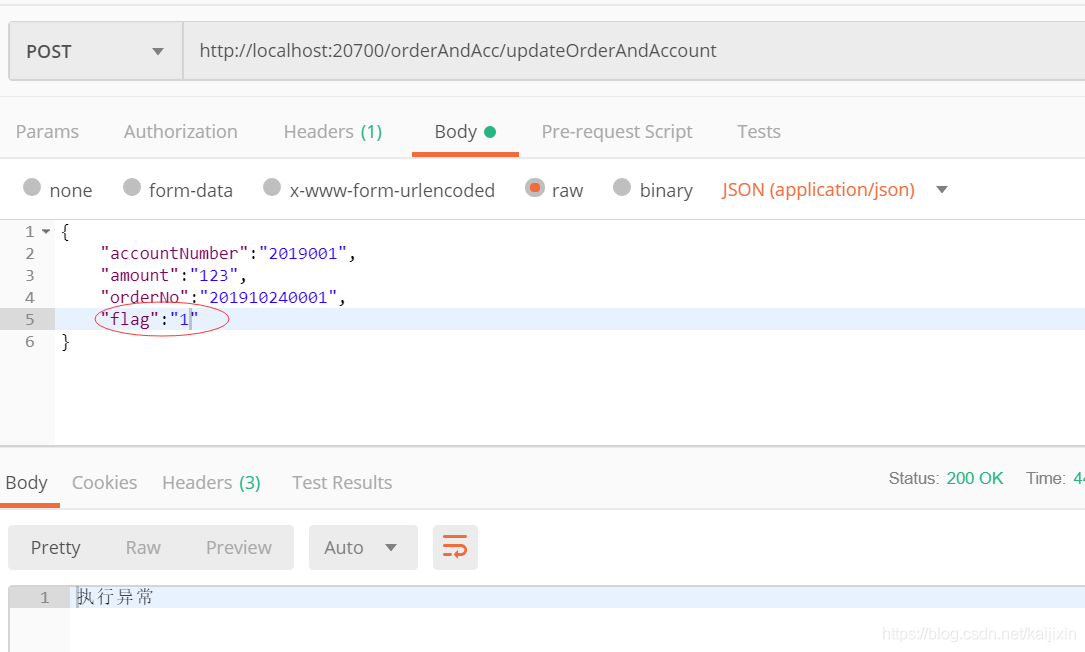Screen dimensions: 1085x652
Task: Select the Pretty response view
Action: pos(55,547)
